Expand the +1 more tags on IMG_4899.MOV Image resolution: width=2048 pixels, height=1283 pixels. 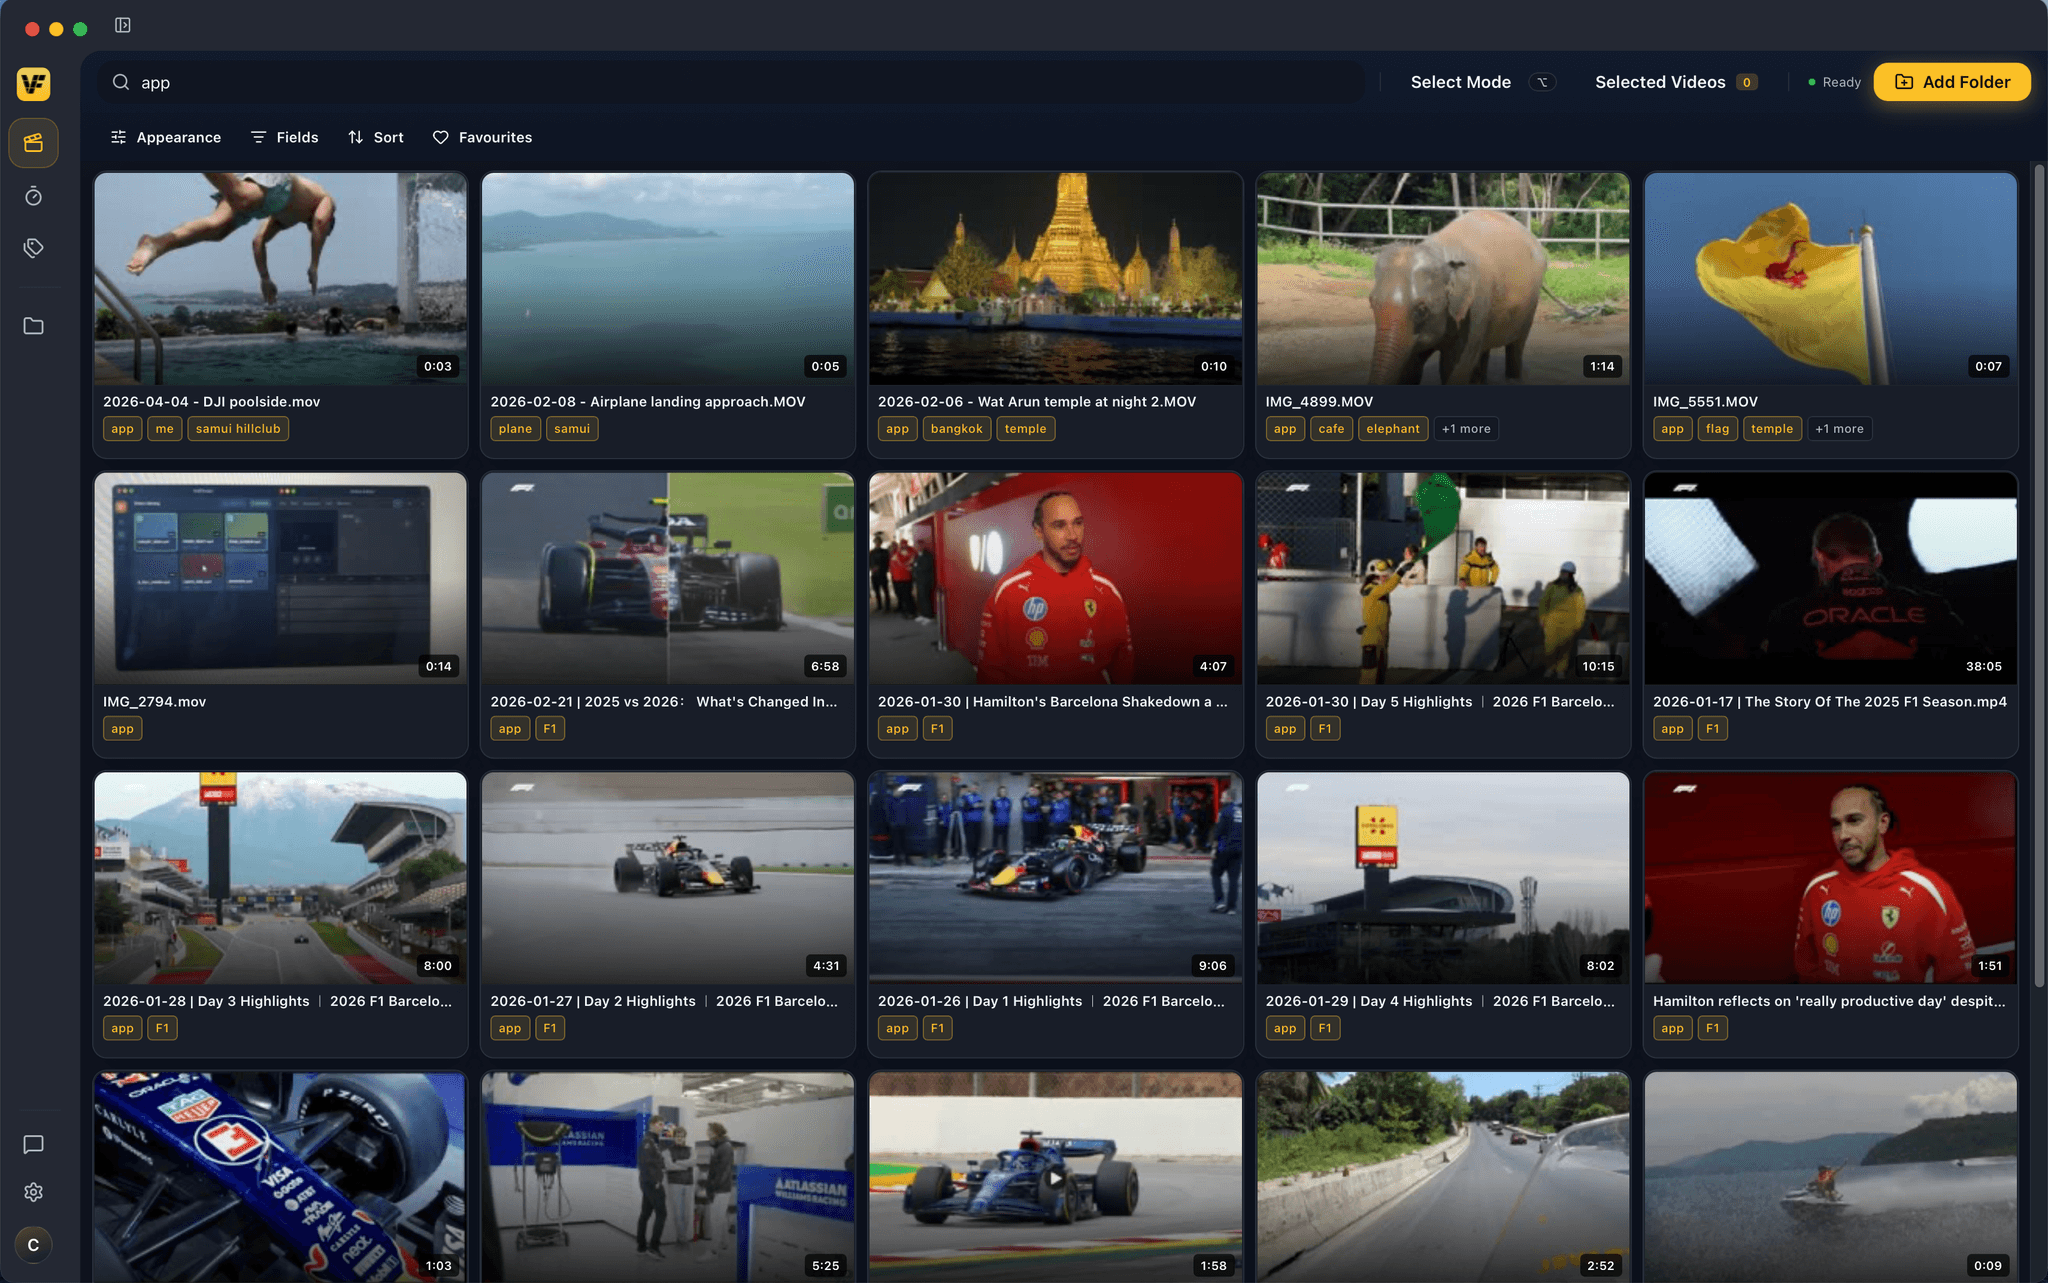(1466, 428)
